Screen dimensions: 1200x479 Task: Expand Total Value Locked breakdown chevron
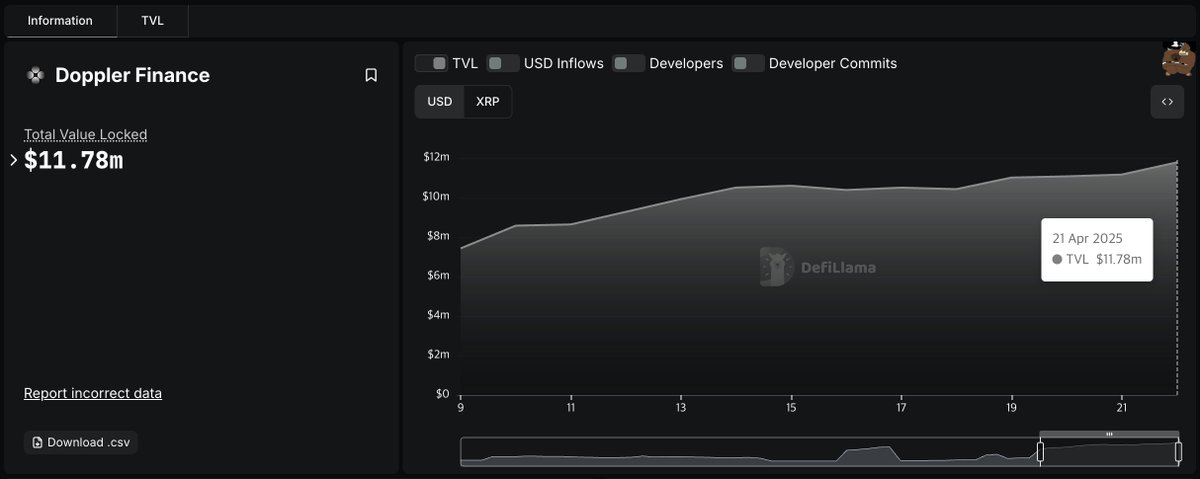click(14, 160)
